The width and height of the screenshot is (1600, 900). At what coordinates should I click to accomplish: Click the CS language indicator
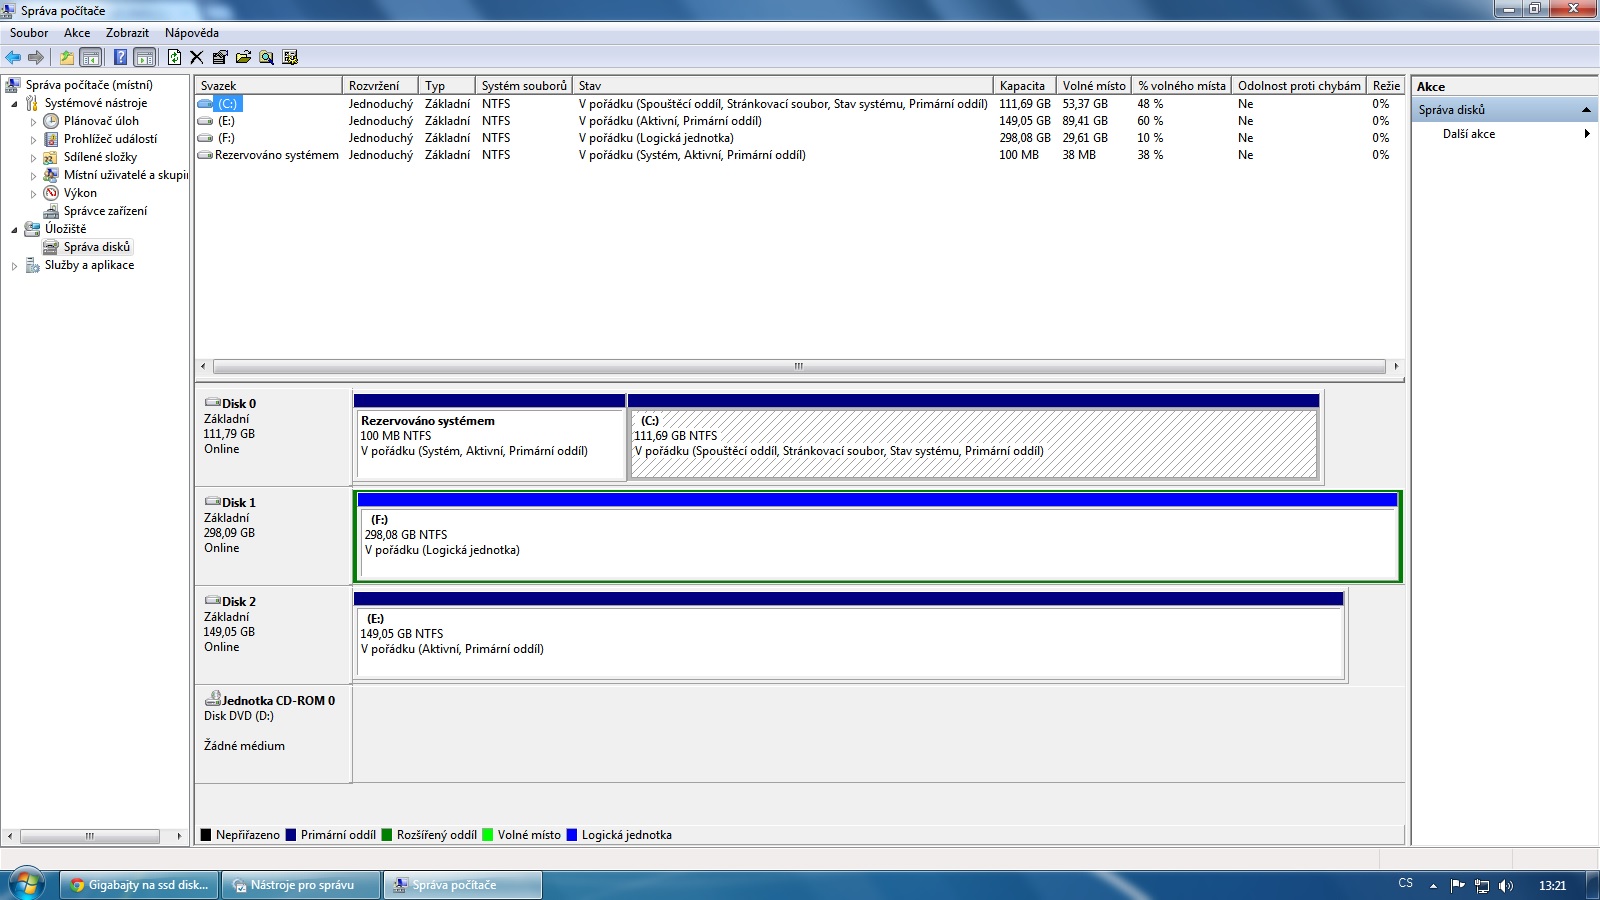click(x=1405, y=883)
